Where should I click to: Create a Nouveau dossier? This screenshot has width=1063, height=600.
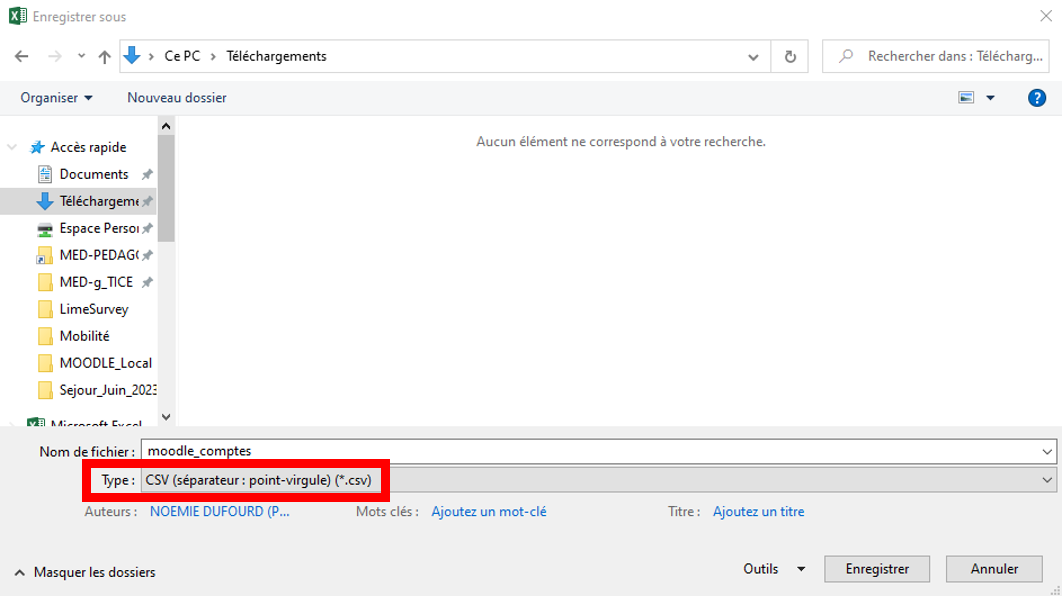(177, 98)
